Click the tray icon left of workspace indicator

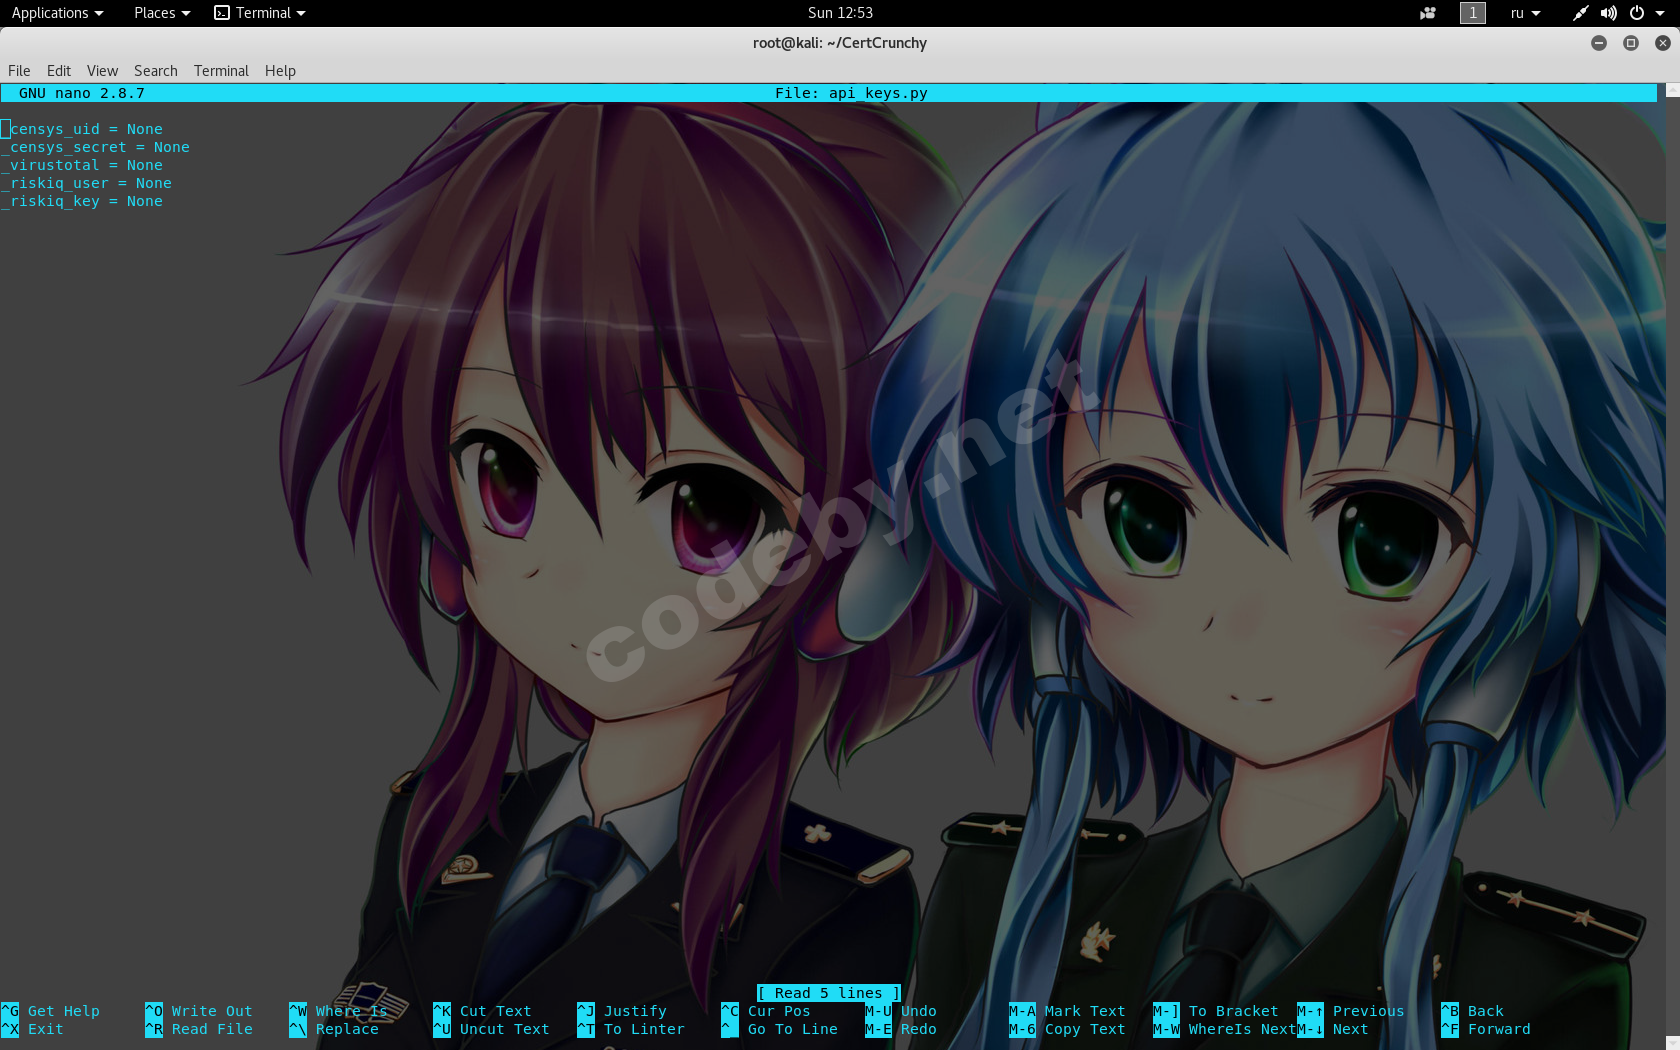1428,13
